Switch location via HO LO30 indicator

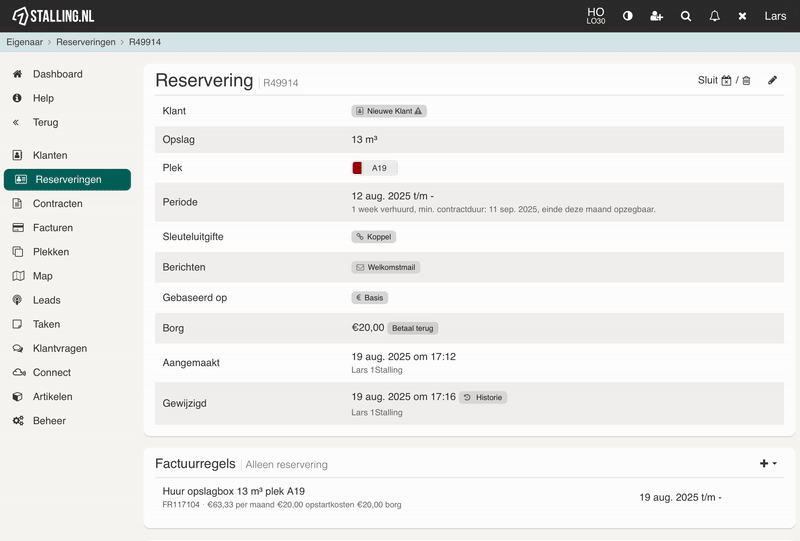pos(595,16)
